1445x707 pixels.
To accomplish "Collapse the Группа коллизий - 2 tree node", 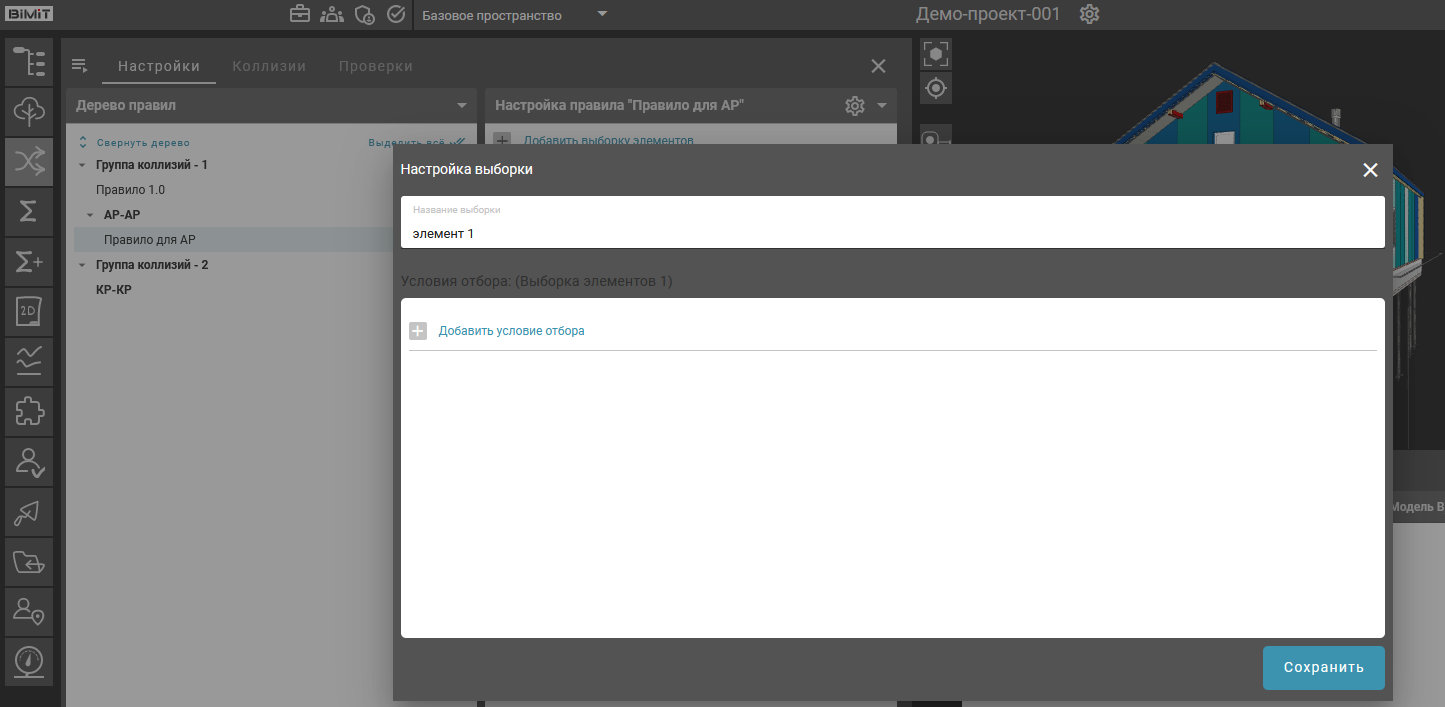I will click(82, 265).
